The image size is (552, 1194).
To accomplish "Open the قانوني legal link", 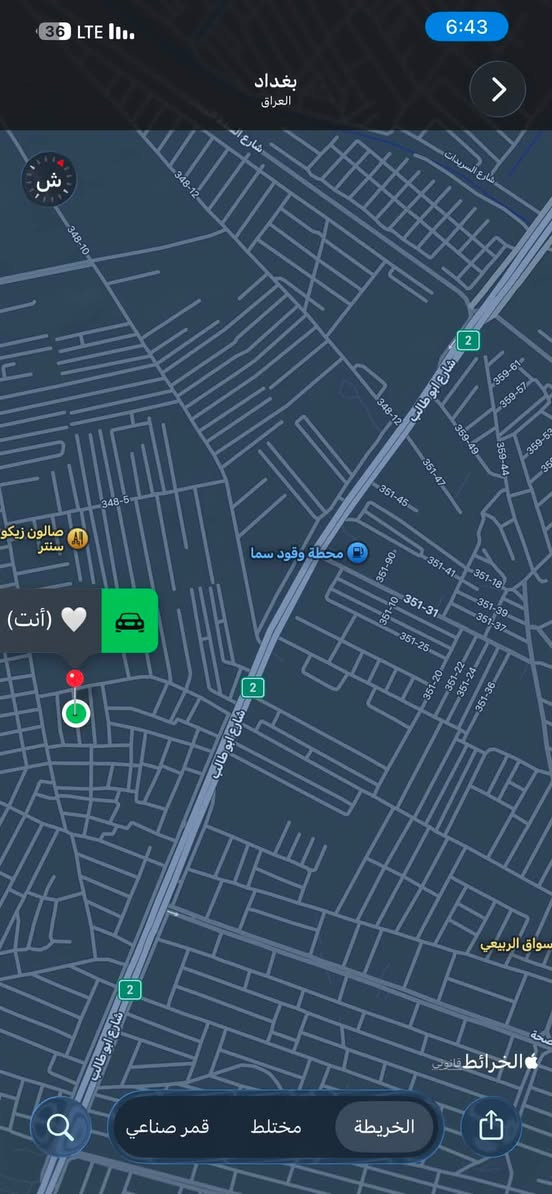I will point(447,1062).
